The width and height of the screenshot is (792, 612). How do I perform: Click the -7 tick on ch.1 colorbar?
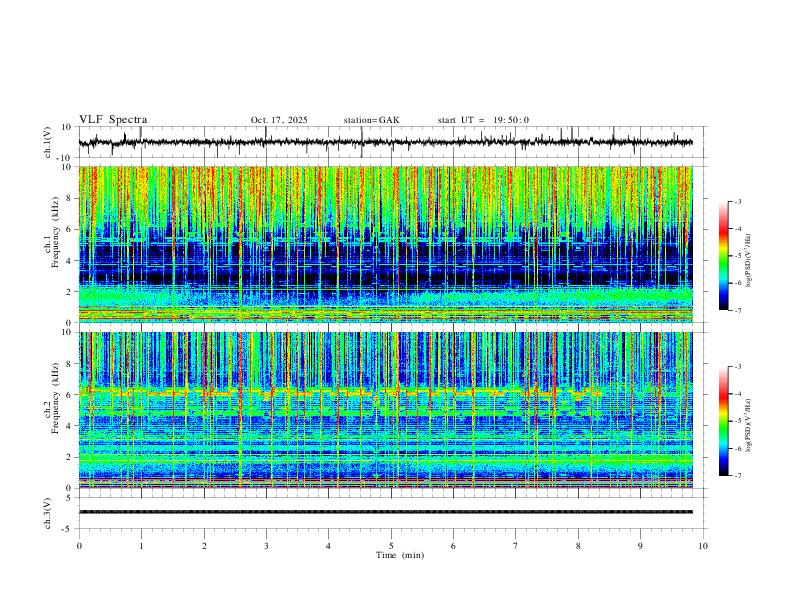click(x=737, y=310)
